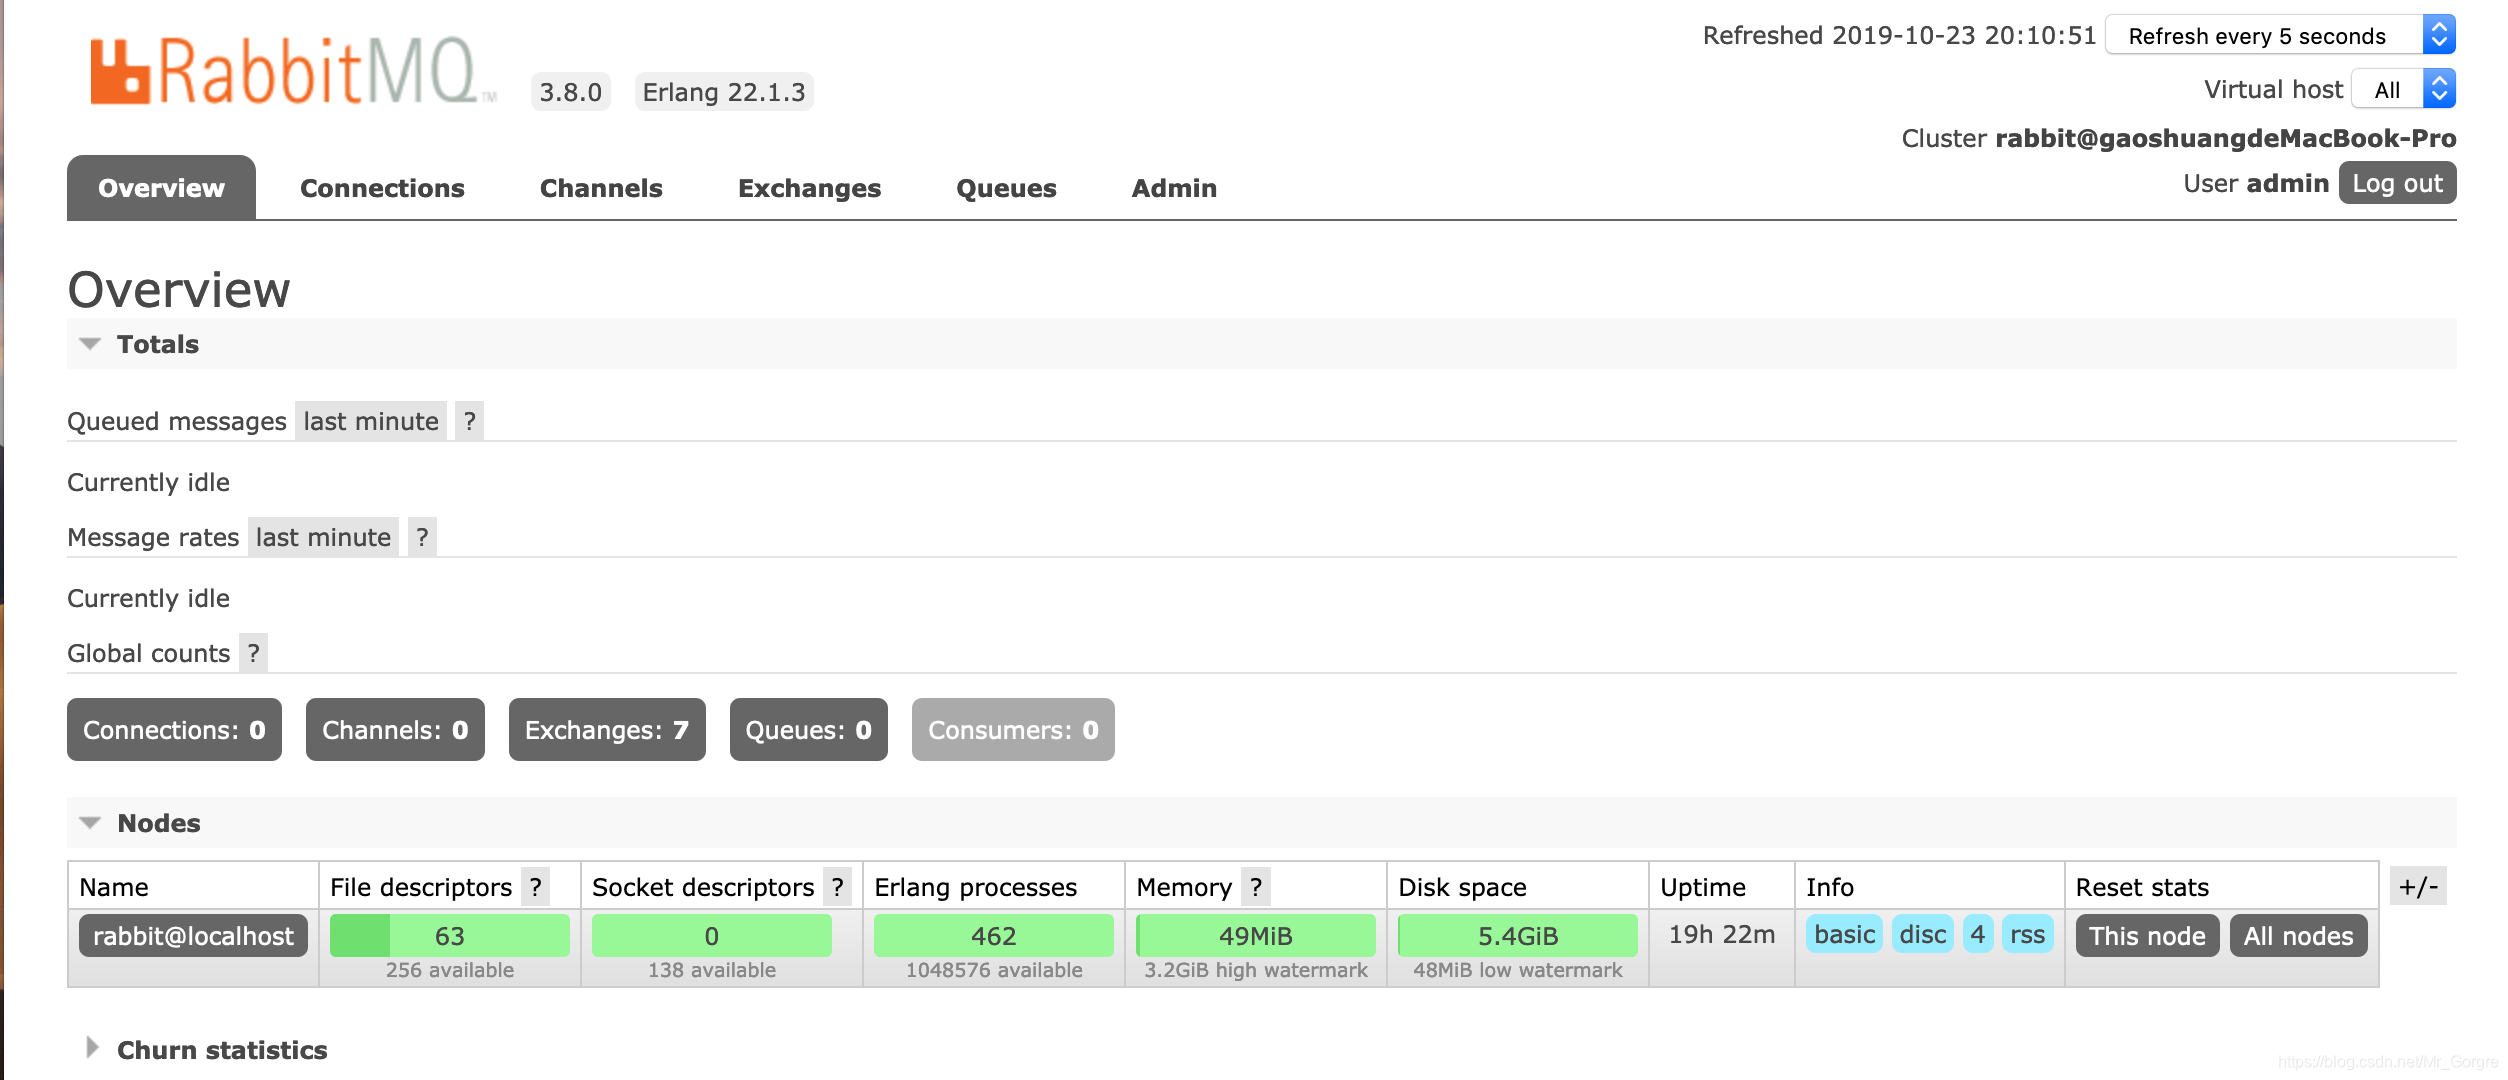
Task: Toggle node columns with +/- button
Action: (2418, 886)
